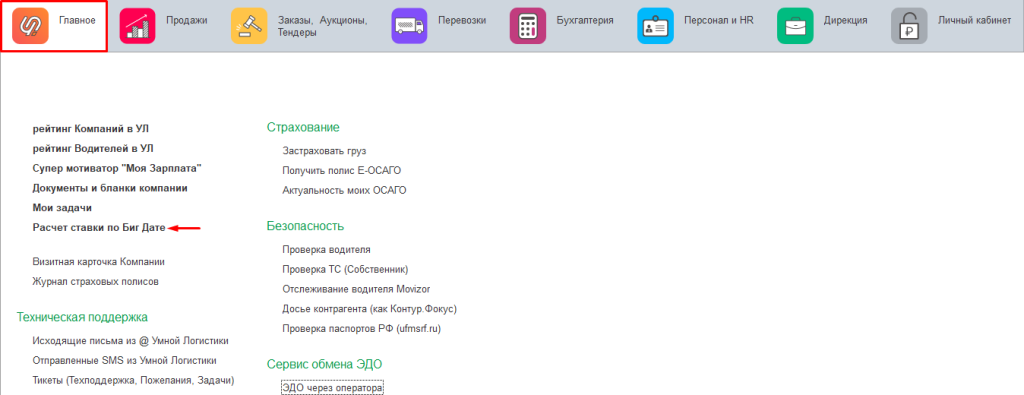
Task: Click the Продажи chart icon
Action: tap(137, 26)
